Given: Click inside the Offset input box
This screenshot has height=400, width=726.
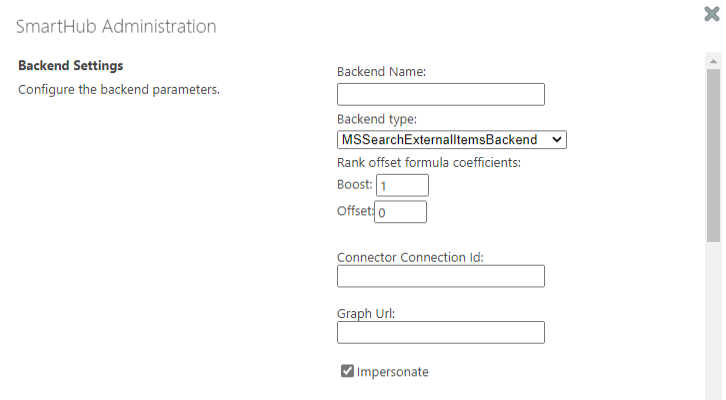Looking at the screenshot, I should coord(401,212).
